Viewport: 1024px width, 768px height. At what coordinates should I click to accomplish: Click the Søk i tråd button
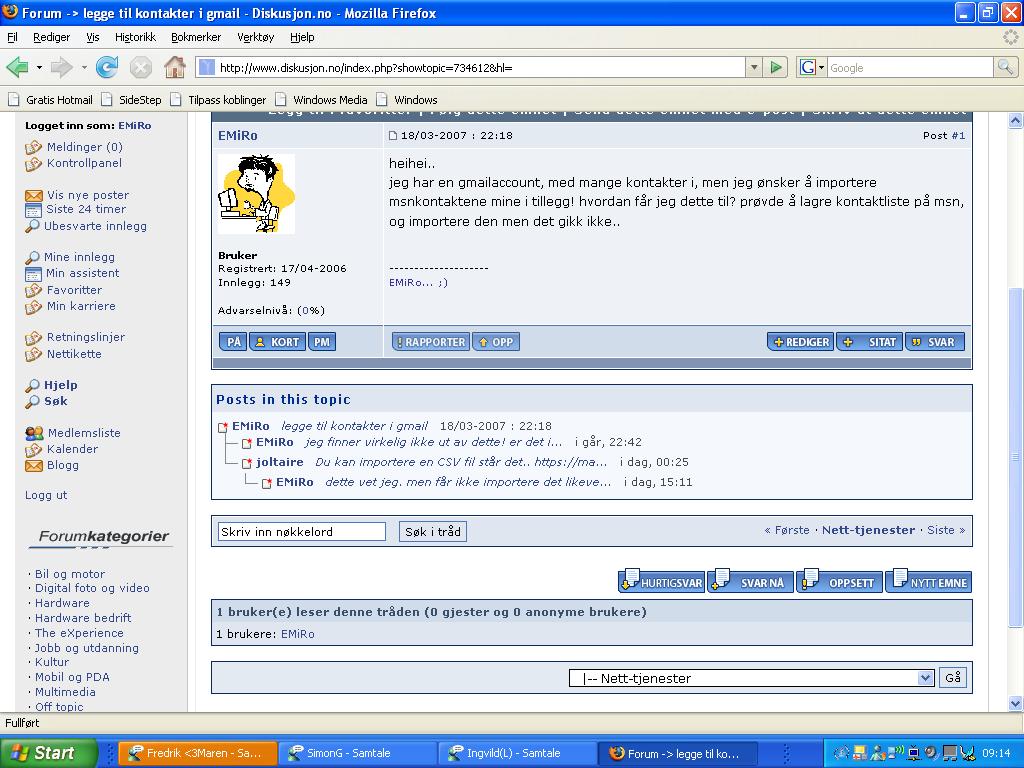coord(432,532)
